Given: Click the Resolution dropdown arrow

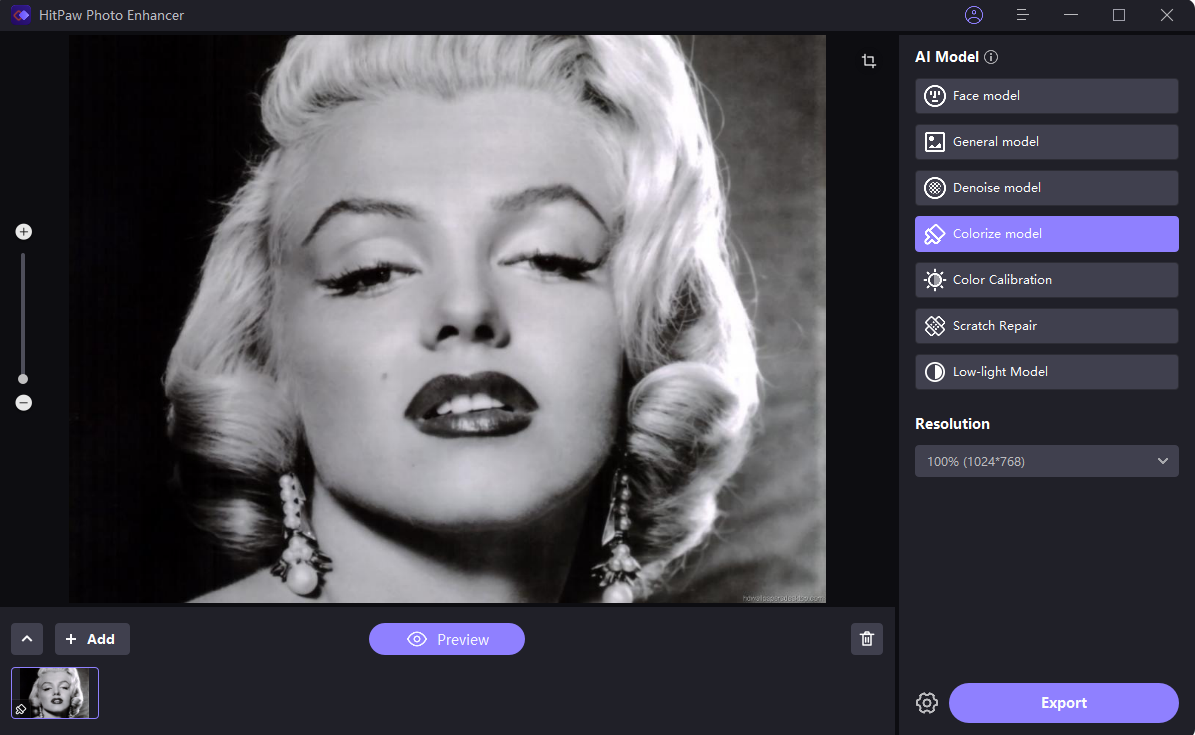Looking at the screenshot, I should (x=1162, y=461).
